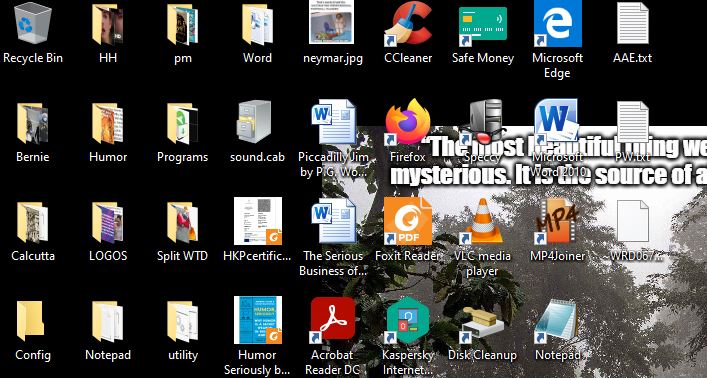Select the neymar.jpg image thumbnail
707x378 pixels.
[x=331, y=22]
